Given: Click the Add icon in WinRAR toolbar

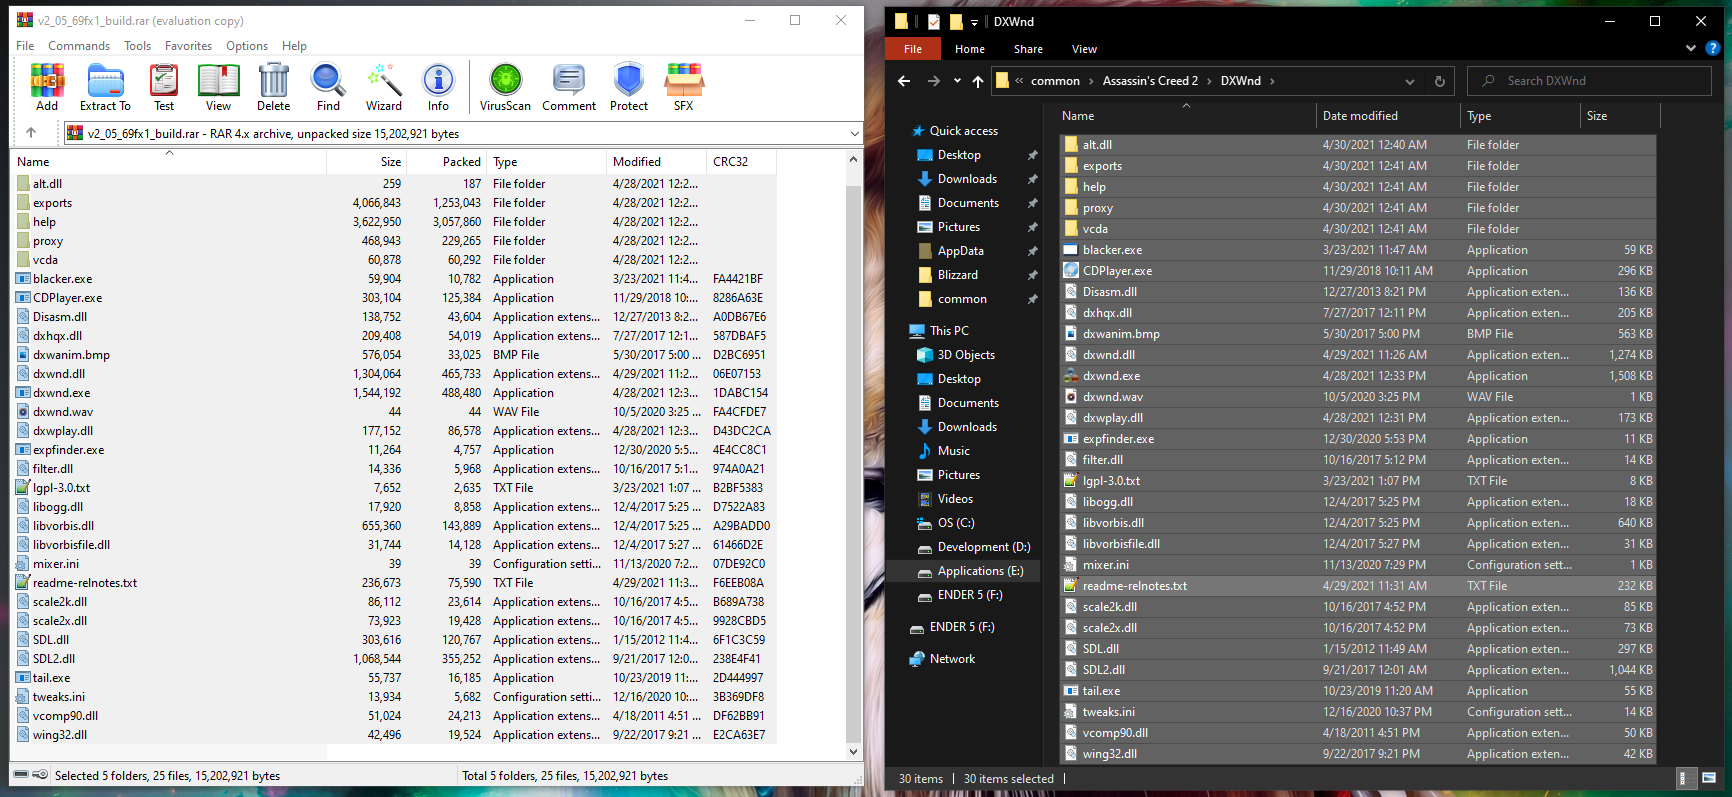Looking at the screenshot, I should [47, 87].
